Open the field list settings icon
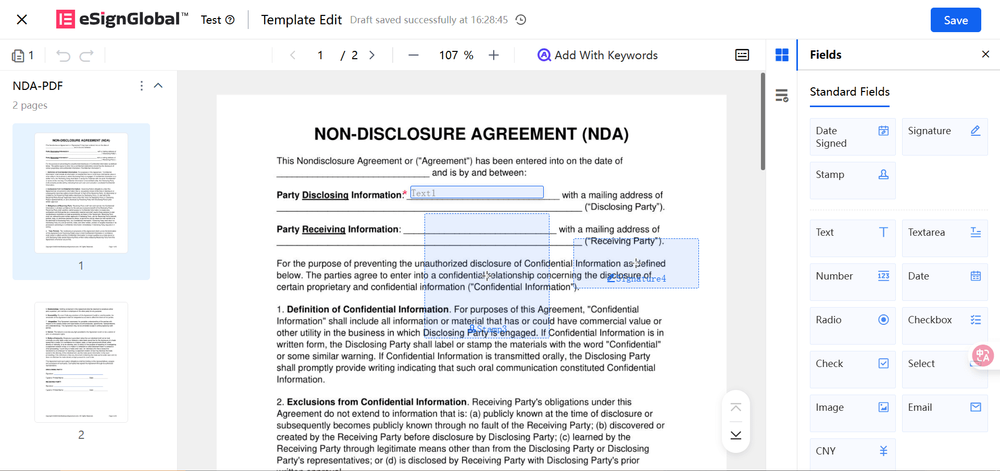1000x471 pixels. 782,95
